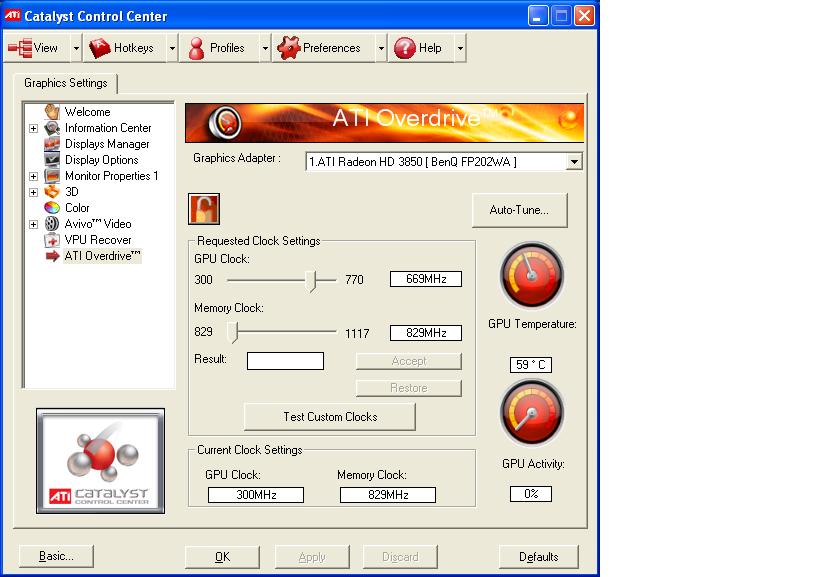Click the ATI Catalyst Control Center logo image
This screenshot has height=577, width=840.
click(x=101, y=461)
